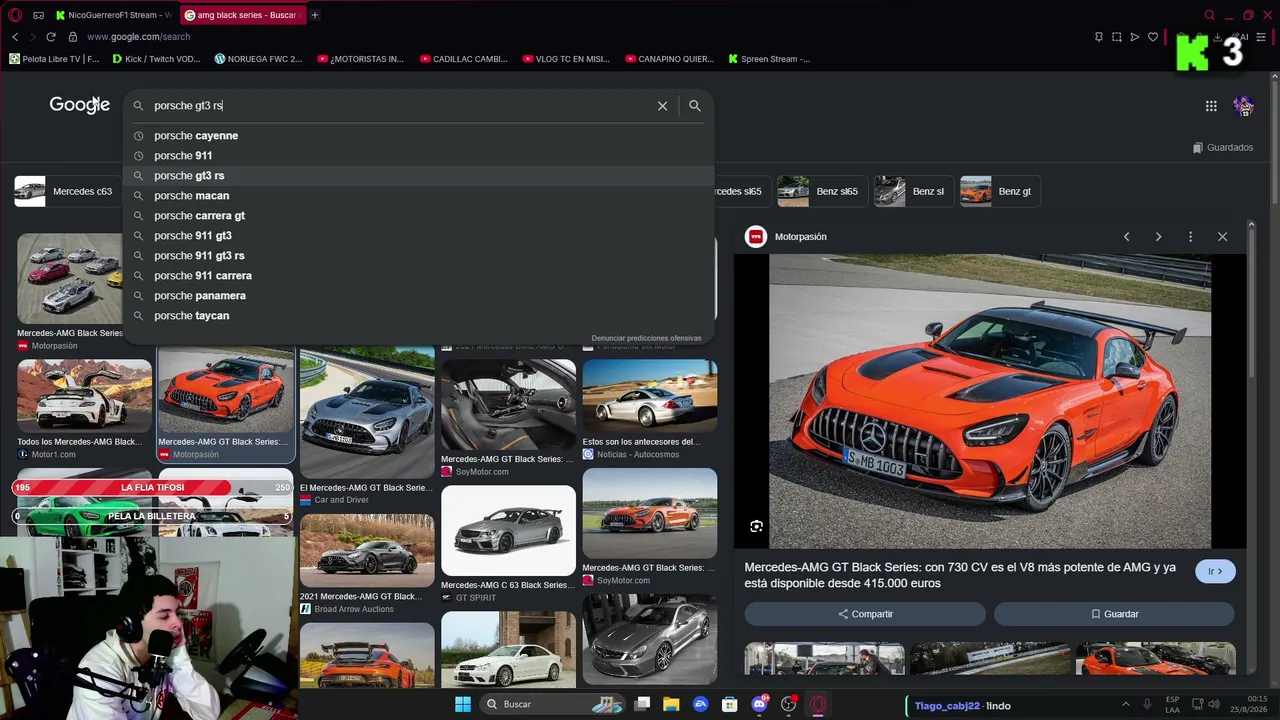Open the Pelota Libre TV bookmark
Viewport: 1280px width, 720px height.
[54, 59]
